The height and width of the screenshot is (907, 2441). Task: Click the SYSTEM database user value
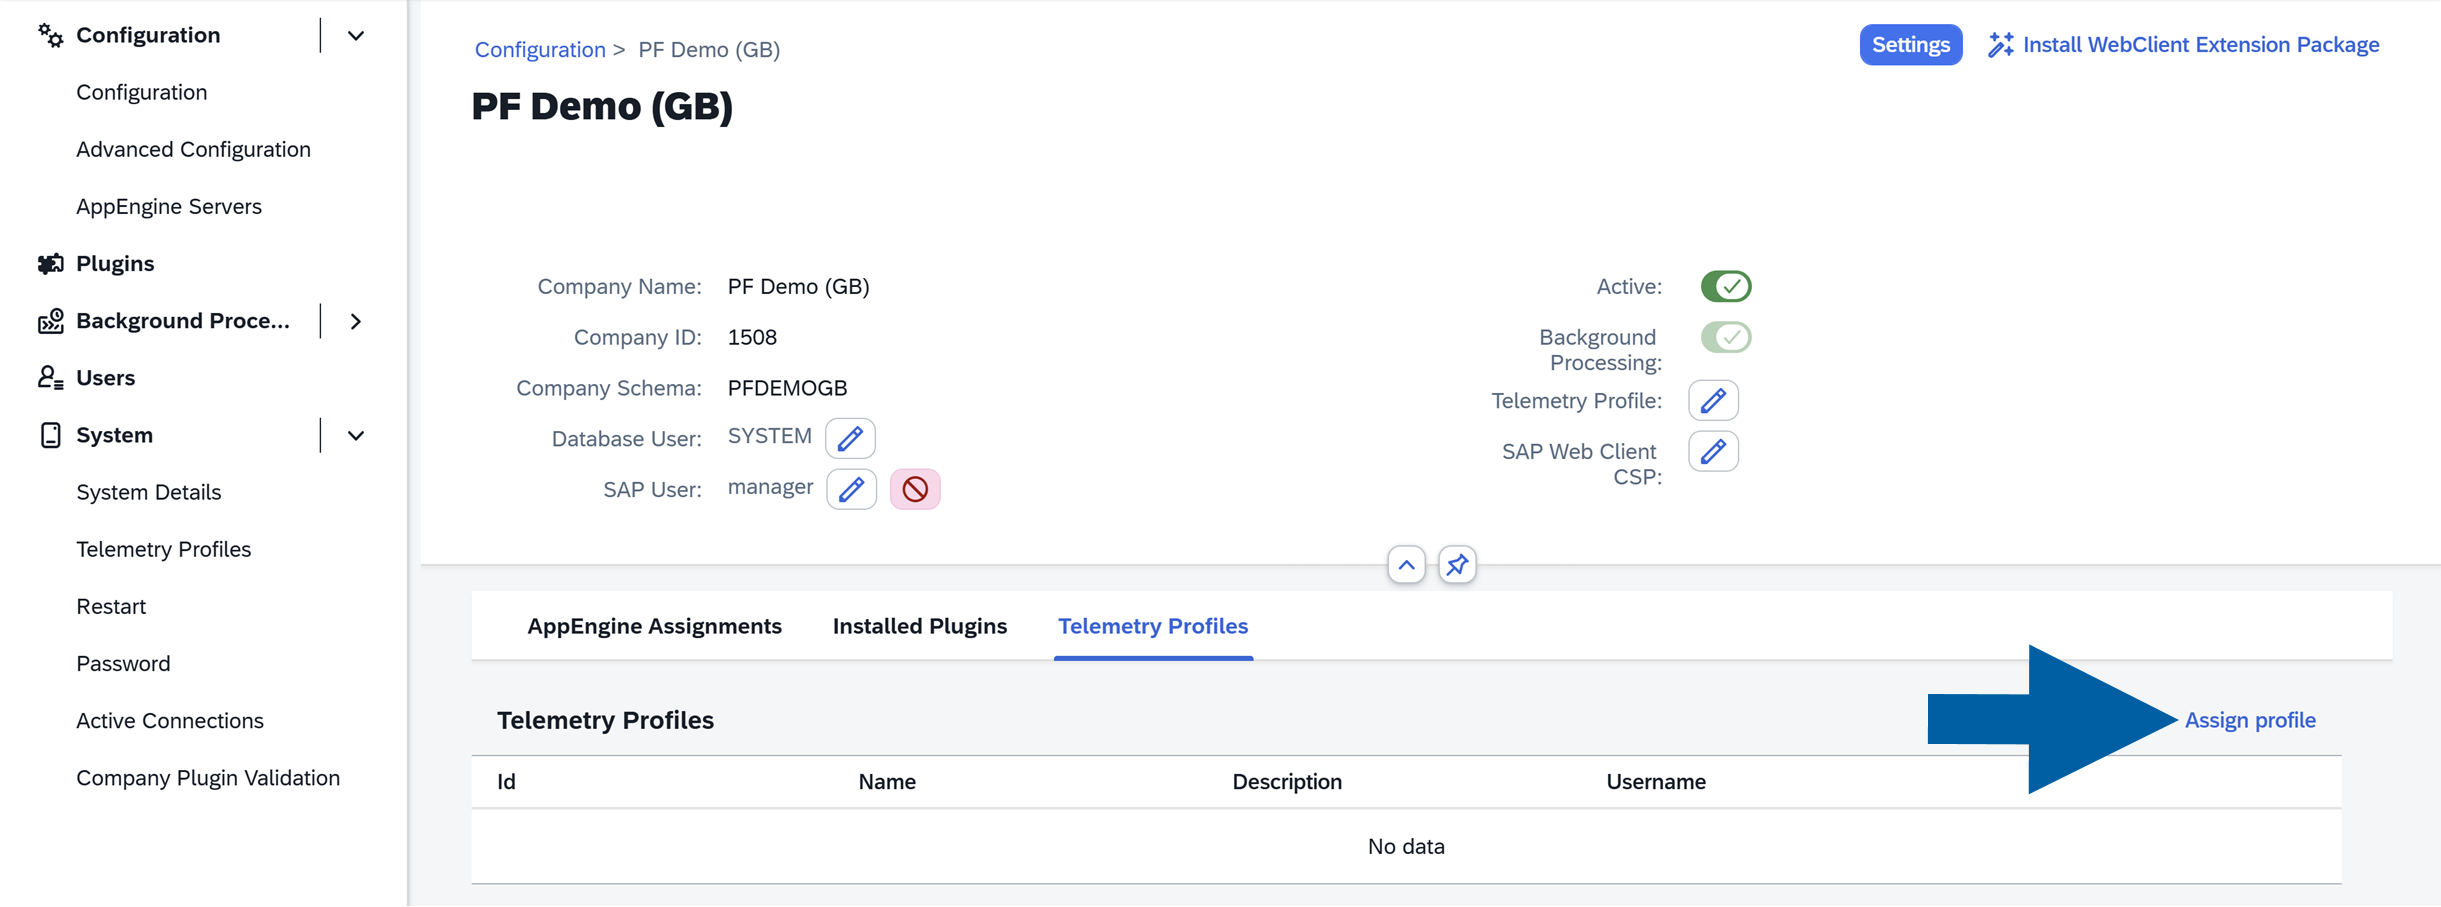click(x=769, y=437)
